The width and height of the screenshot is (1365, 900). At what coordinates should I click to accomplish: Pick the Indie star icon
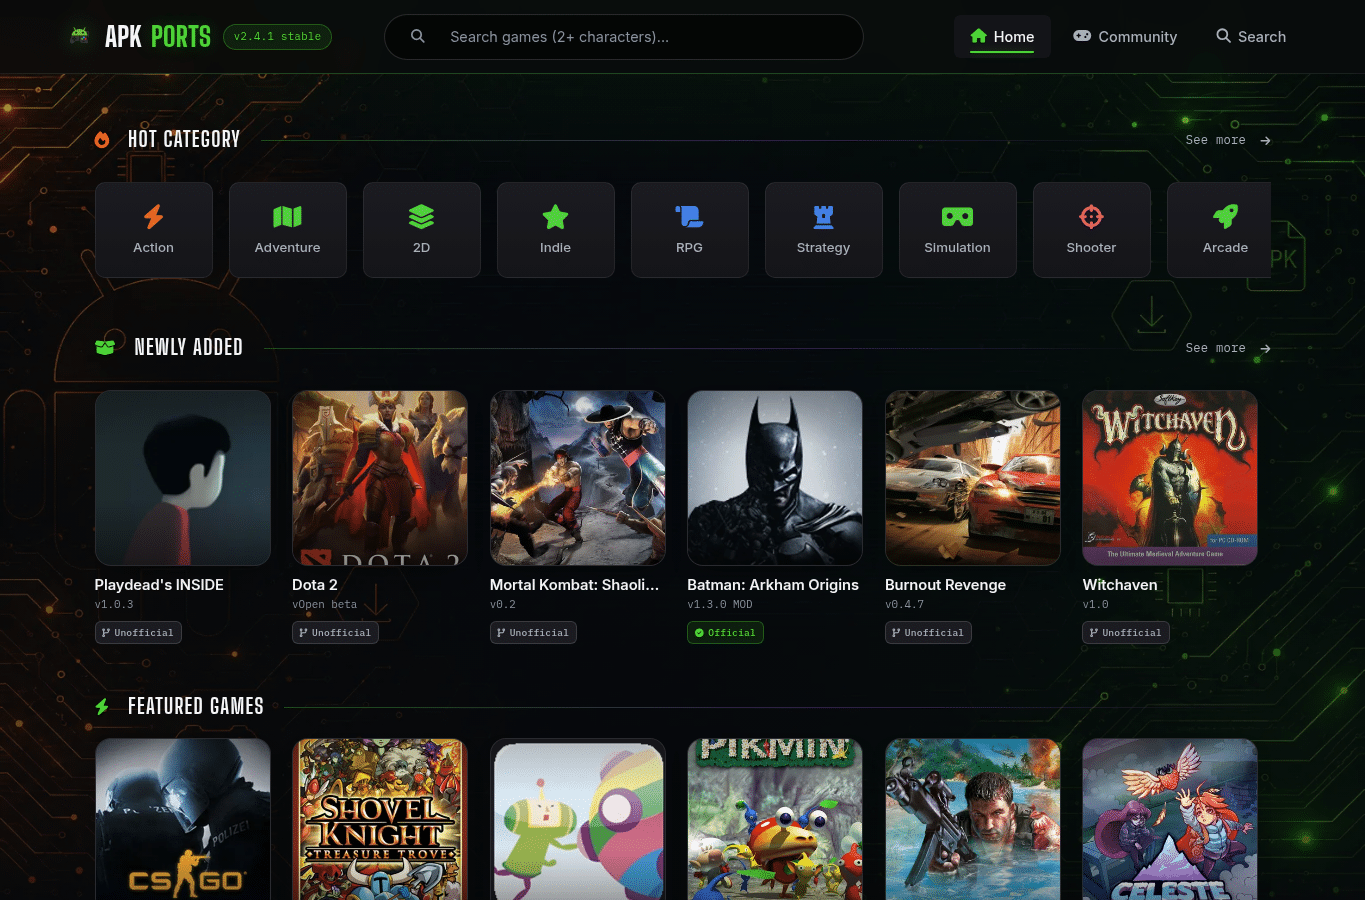pyautogui.click(x=555, y=216)
